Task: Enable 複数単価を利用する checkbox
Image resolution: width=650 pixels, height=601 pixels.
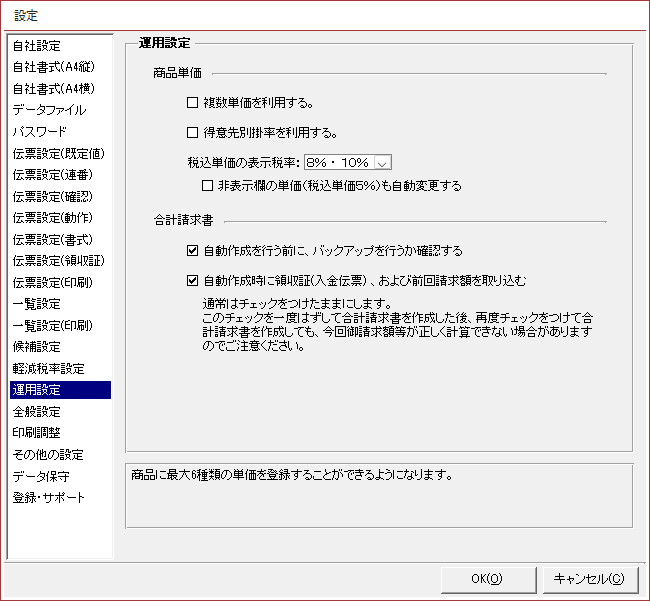Action: (192, 102)
